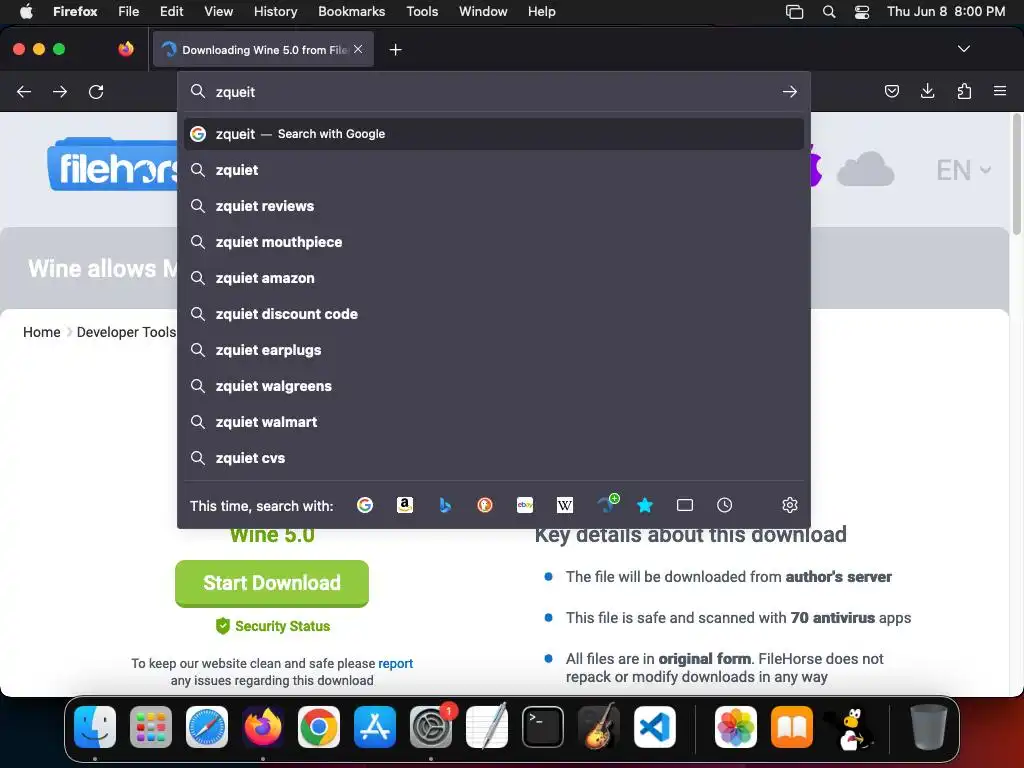This screenshot has height=768, width=1024.
Task: Click the page vertical scrollbar
Action: (1016, 174)
